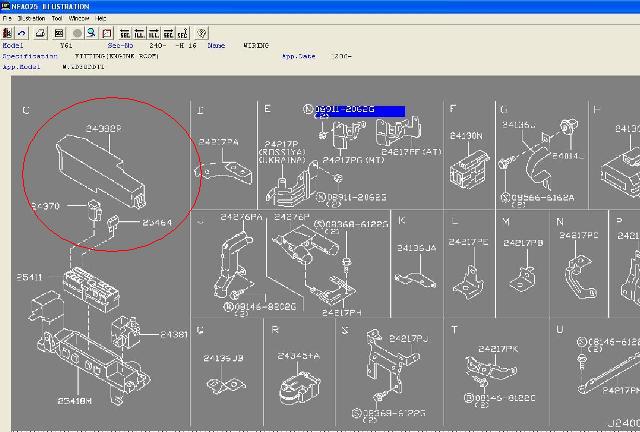Click part number 24130N in section F
Screen dimensions: 640x432
(465, 135)
